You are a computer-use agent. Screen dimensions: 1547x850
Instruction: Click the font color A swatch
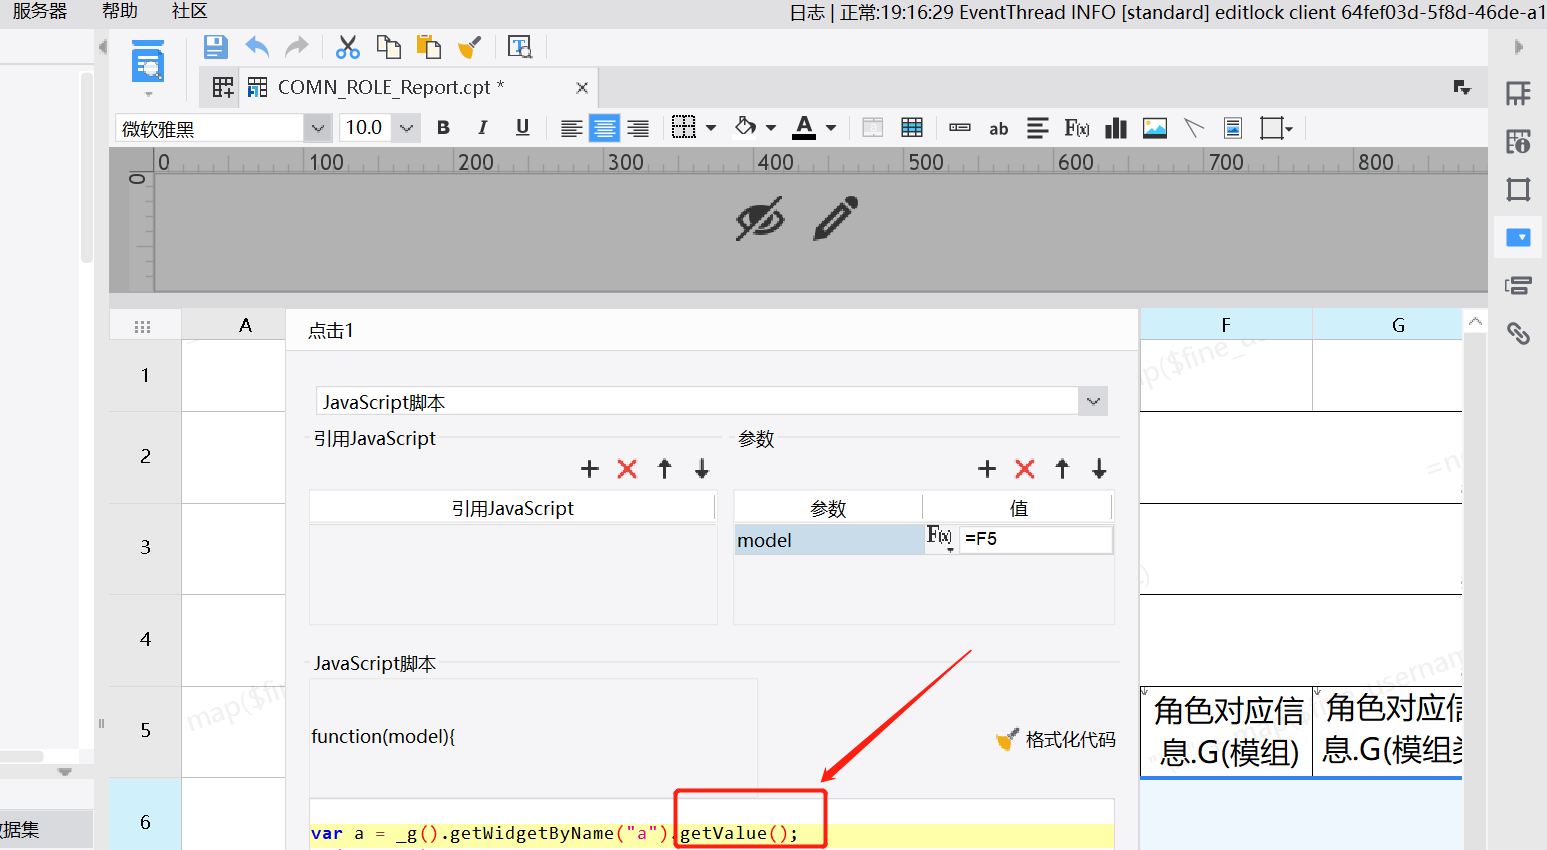pyautogui.click(x=804, y=128)
